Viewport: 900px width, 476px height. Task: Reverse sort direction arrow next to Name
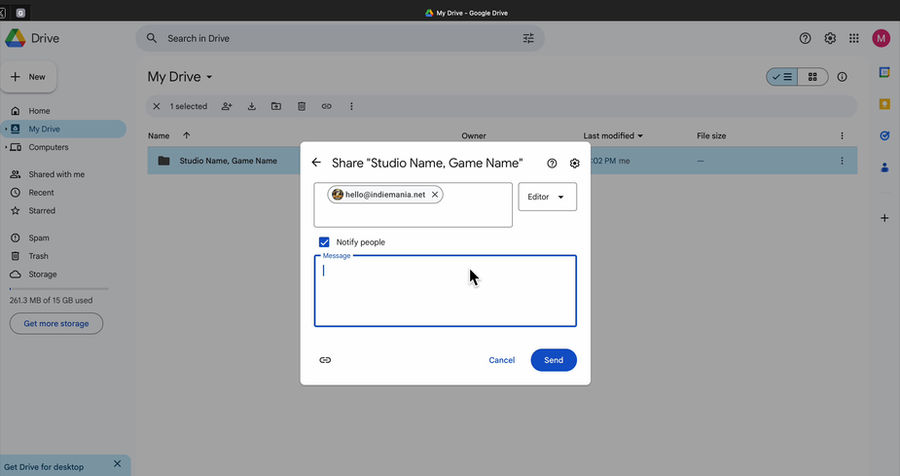tap(187, 136)
